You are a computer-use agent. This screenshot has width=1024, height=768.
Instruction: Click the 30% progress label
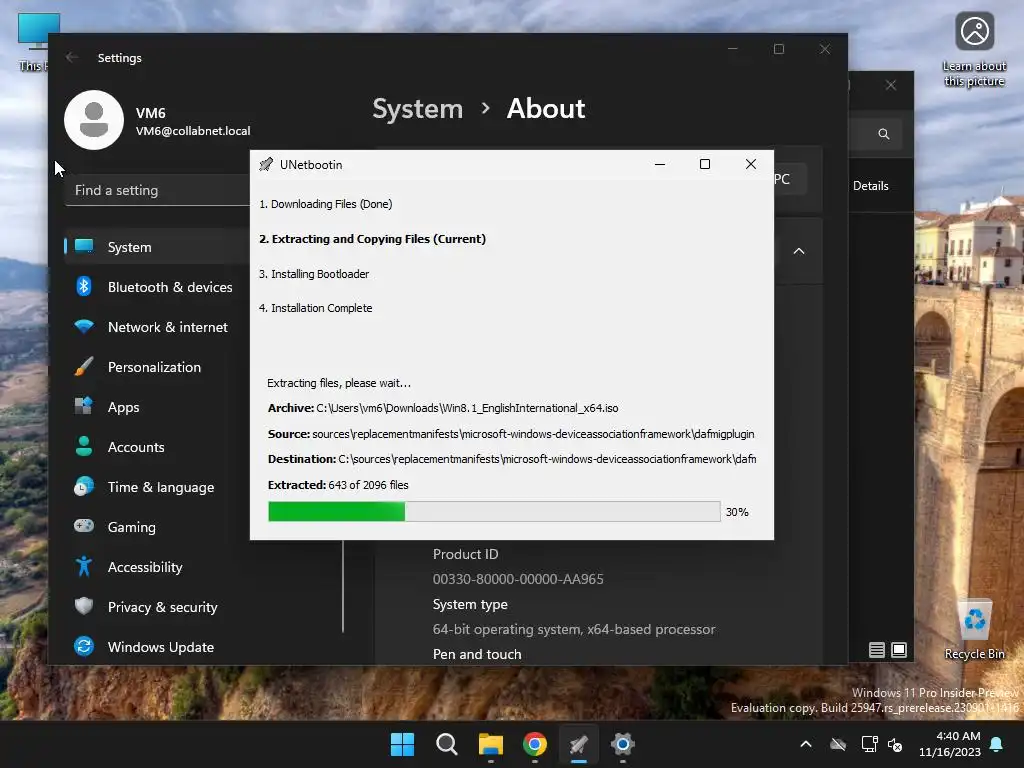(737, 512)
